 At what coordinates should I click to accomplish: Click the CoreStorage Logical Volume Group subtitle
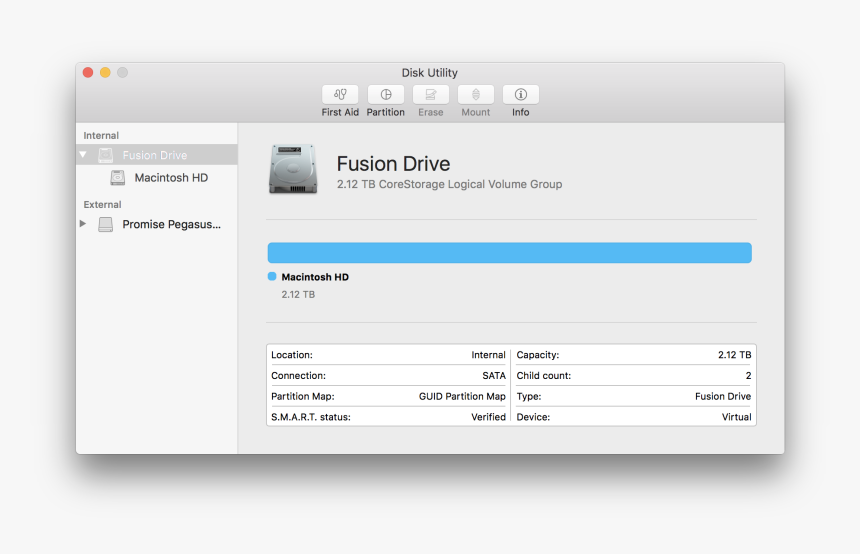(x=449, y=184)
